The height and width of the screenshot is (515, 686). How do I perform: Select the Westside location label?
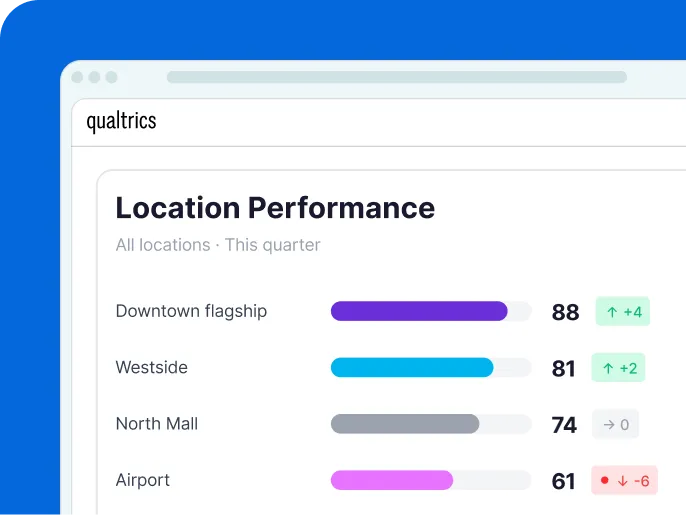click(151, 367)
